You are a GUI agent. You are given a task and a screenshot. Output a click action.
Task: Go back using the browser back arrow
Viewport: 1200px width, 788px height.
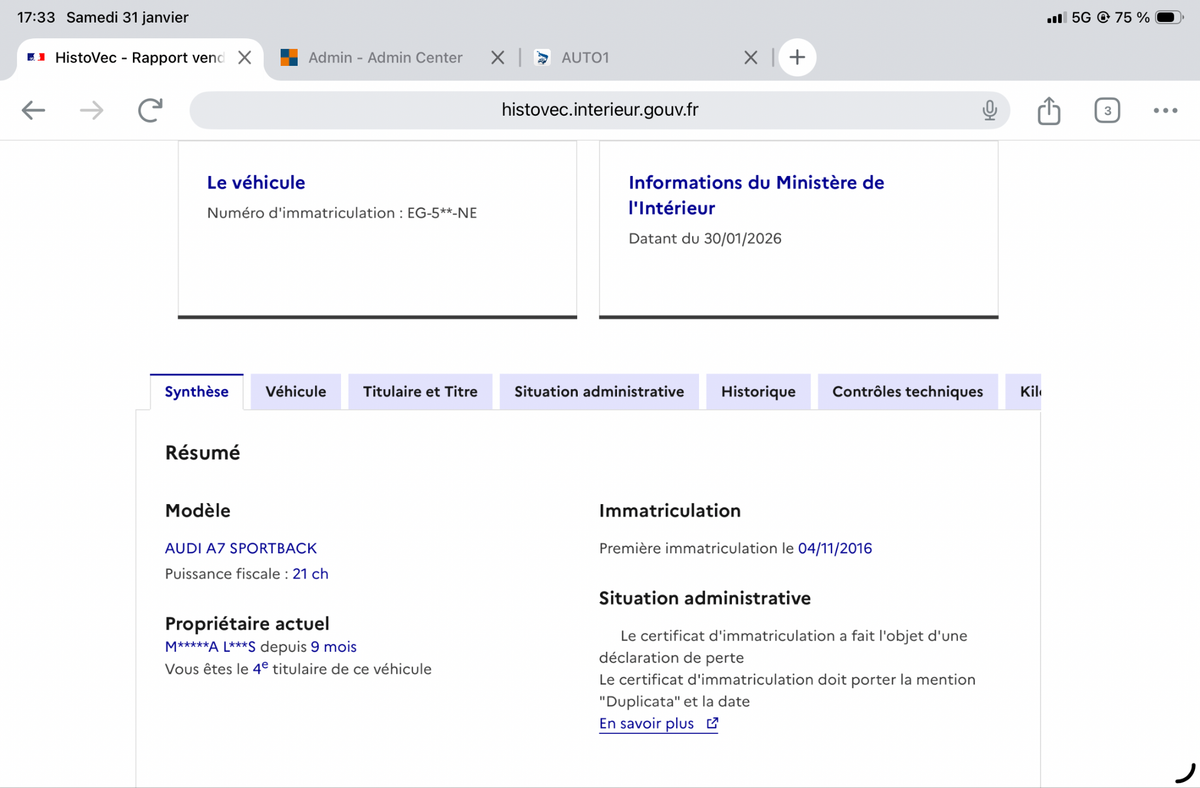(34, 110)
